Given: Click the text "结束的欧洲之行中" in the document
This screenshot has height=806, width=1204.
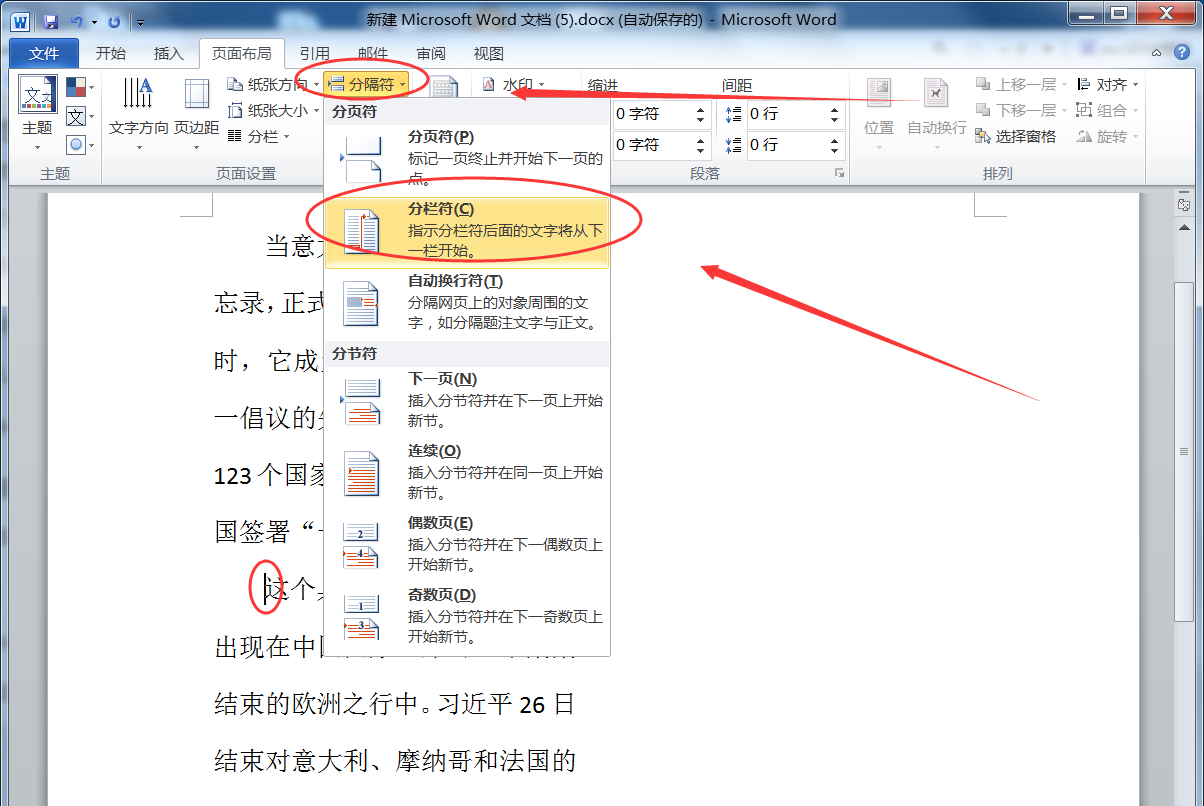Looking at the screenshot, I should click(316, 704).
